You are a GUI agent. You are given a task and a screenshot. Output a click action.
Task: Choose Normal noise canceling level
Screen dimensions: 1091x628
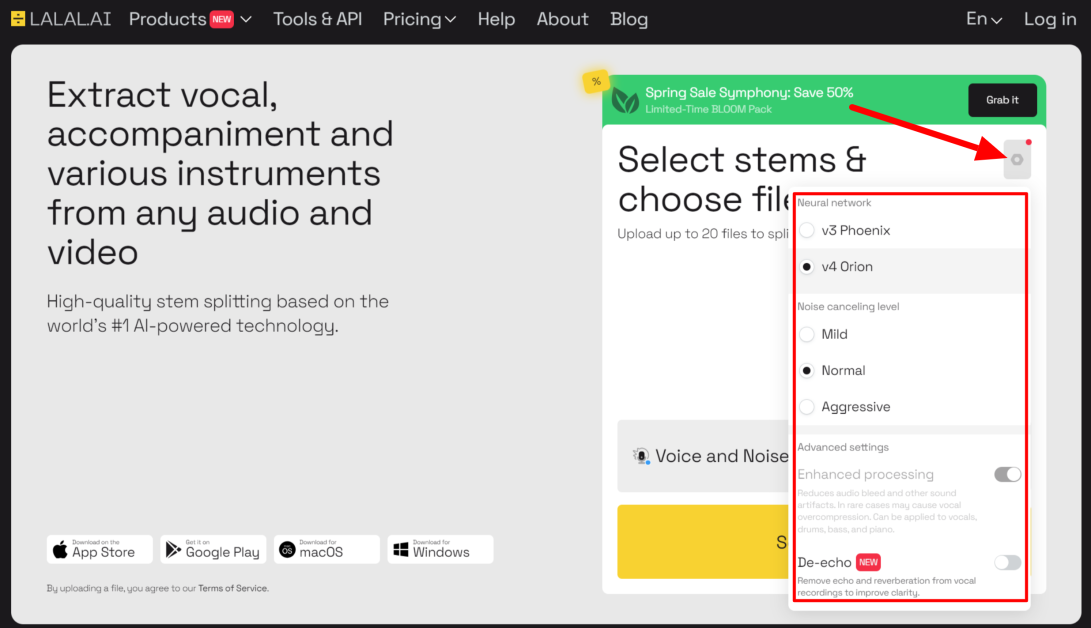coord(806,370)
